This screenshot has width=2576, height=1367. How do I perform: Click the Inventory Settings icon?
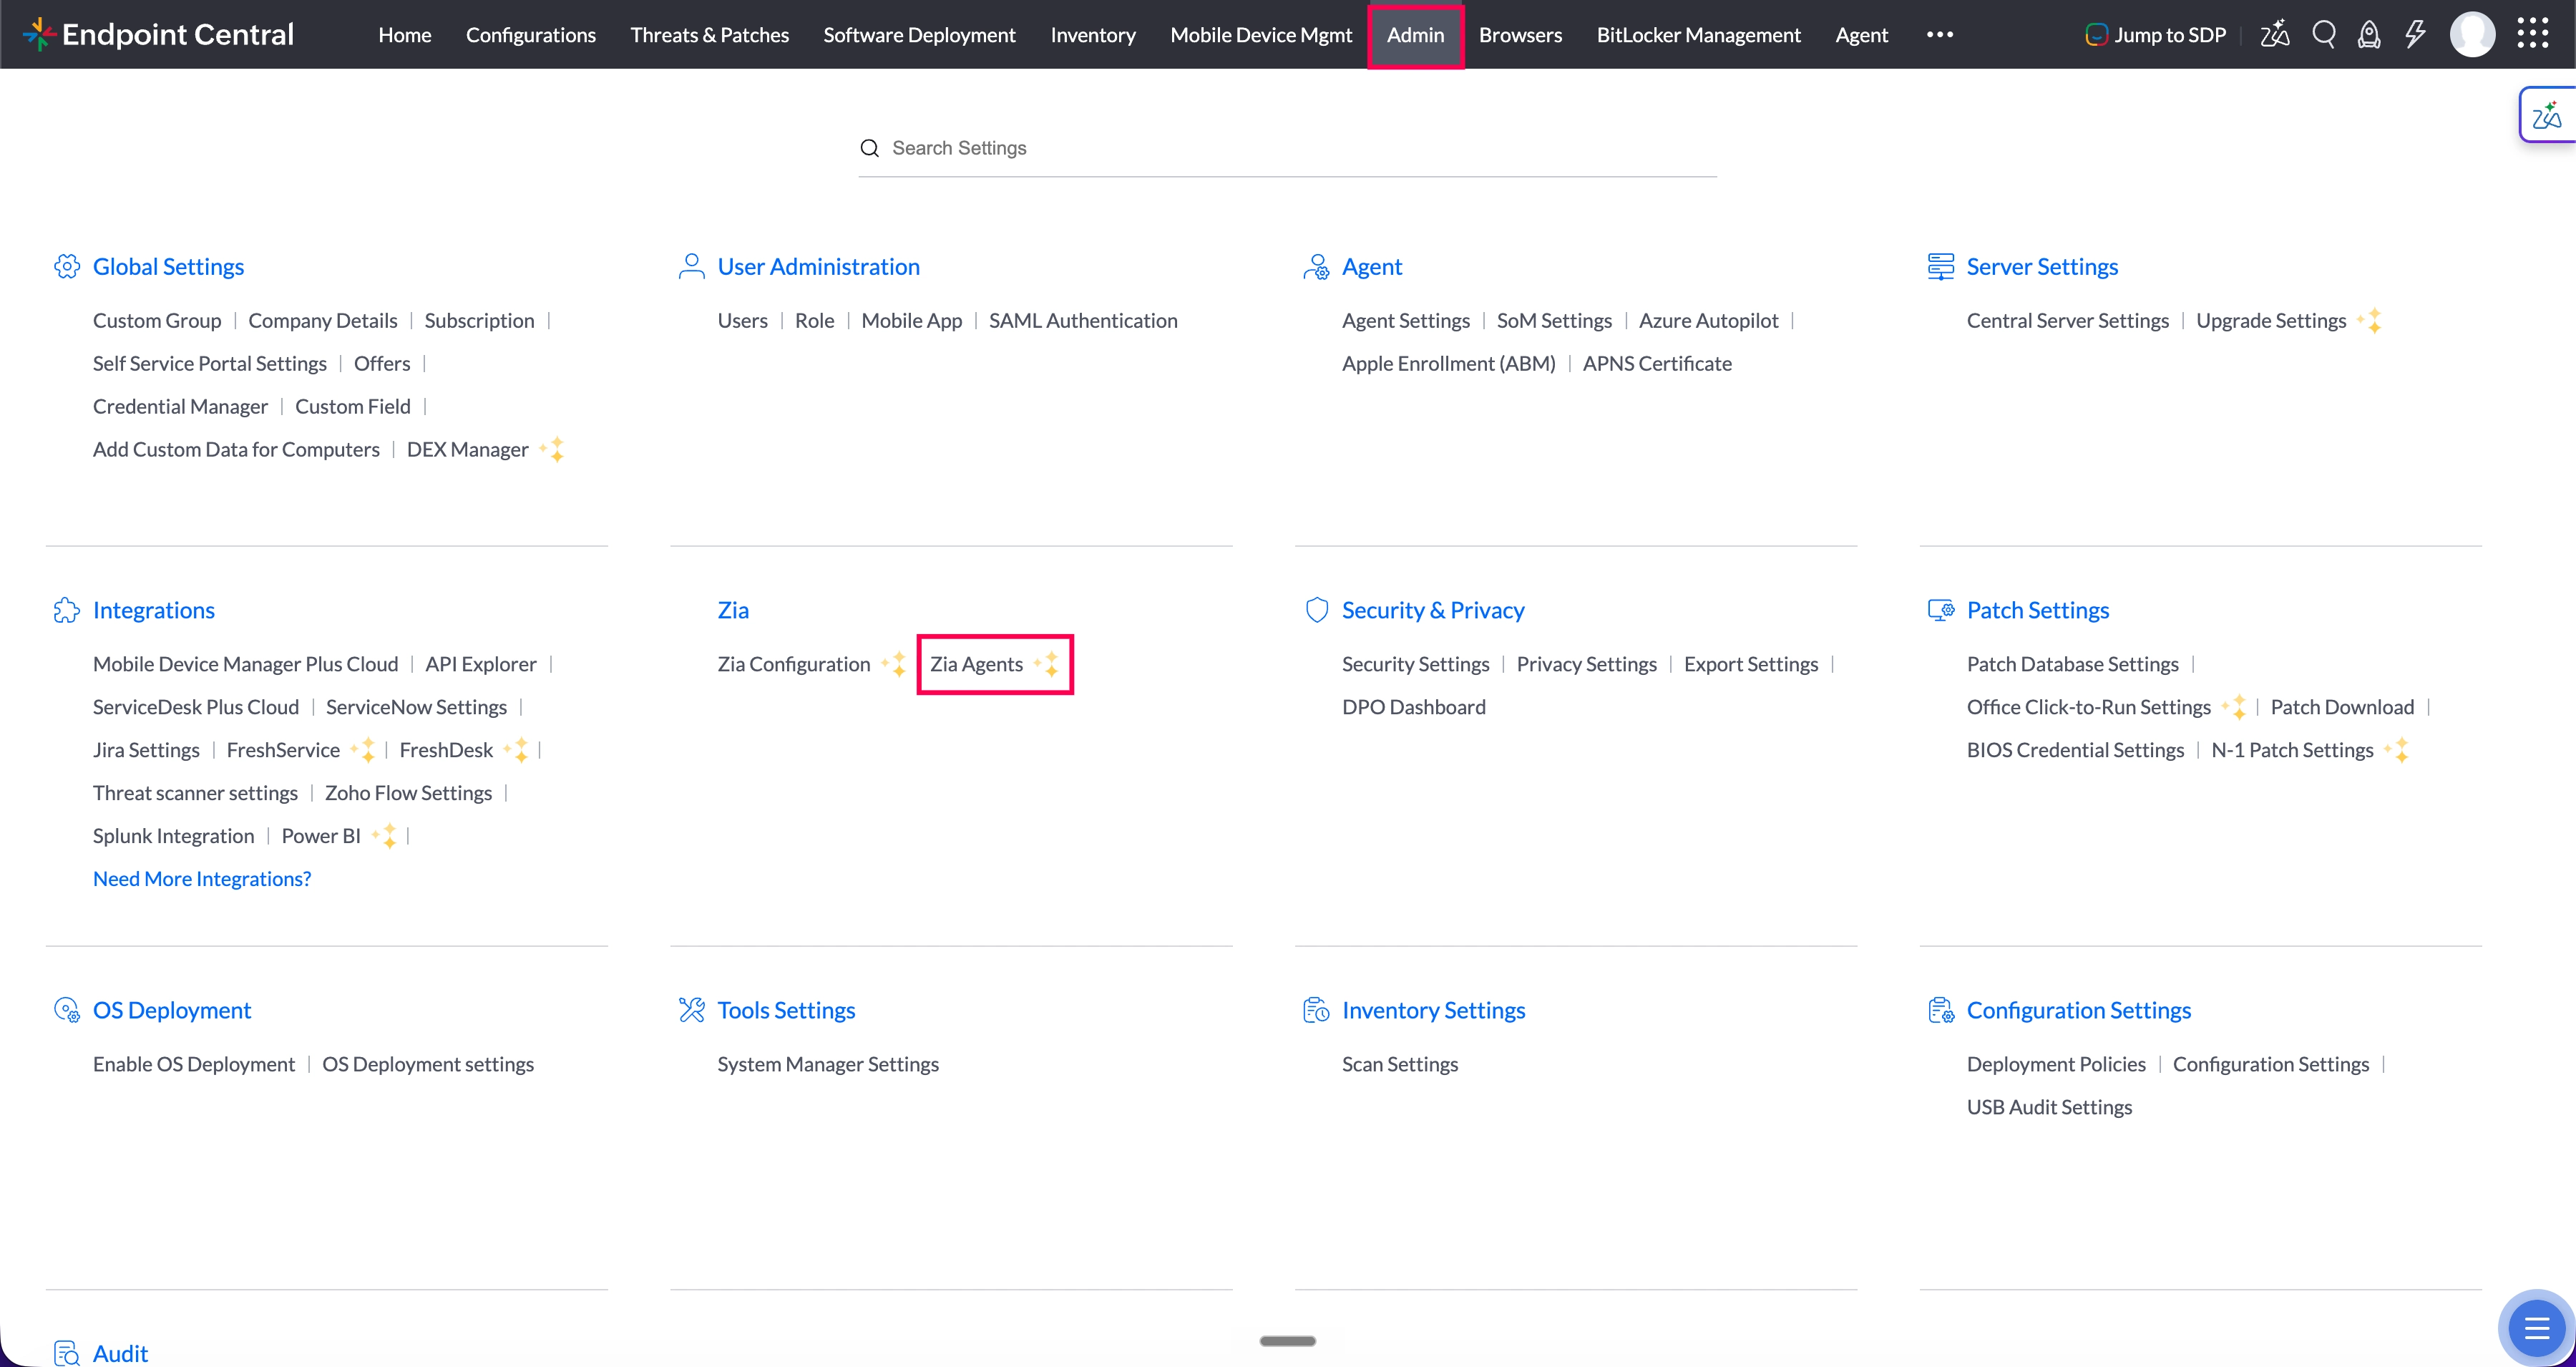pyautogui.click(x=1316, y=1010)
